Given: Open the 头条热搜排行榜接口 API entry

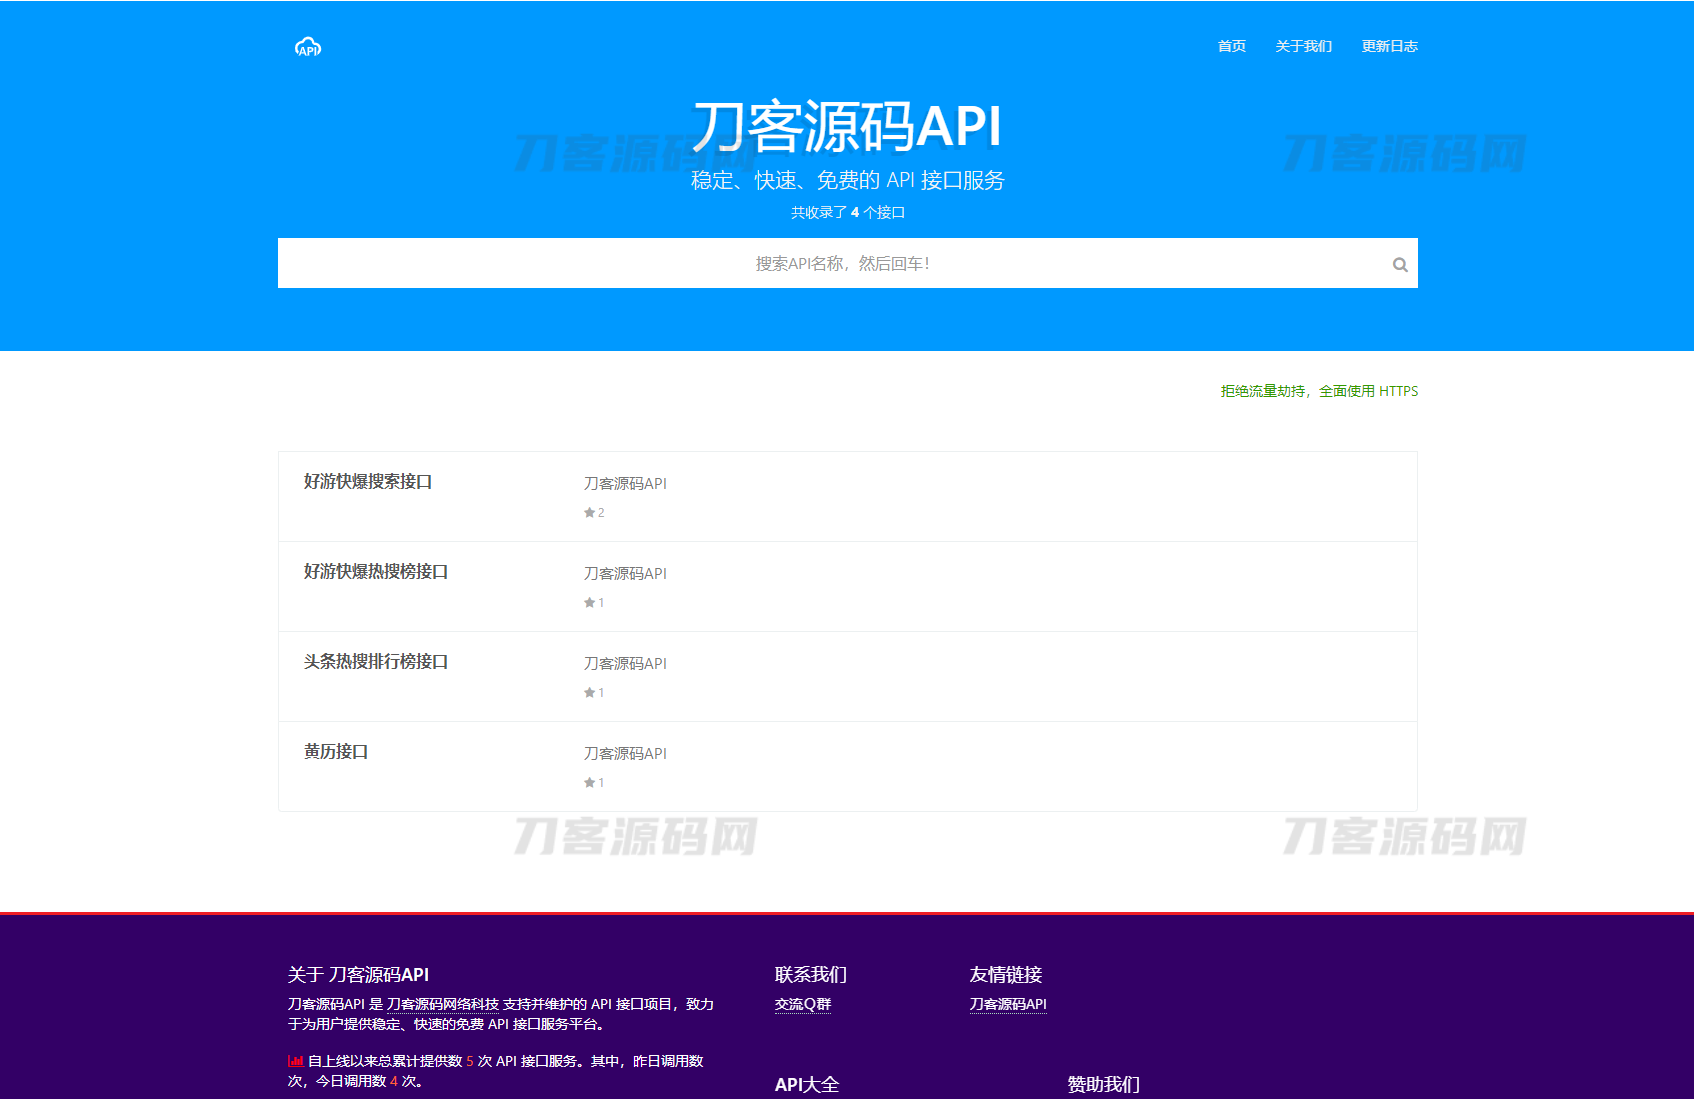Looking at the screenshot, I should point(376,662).
